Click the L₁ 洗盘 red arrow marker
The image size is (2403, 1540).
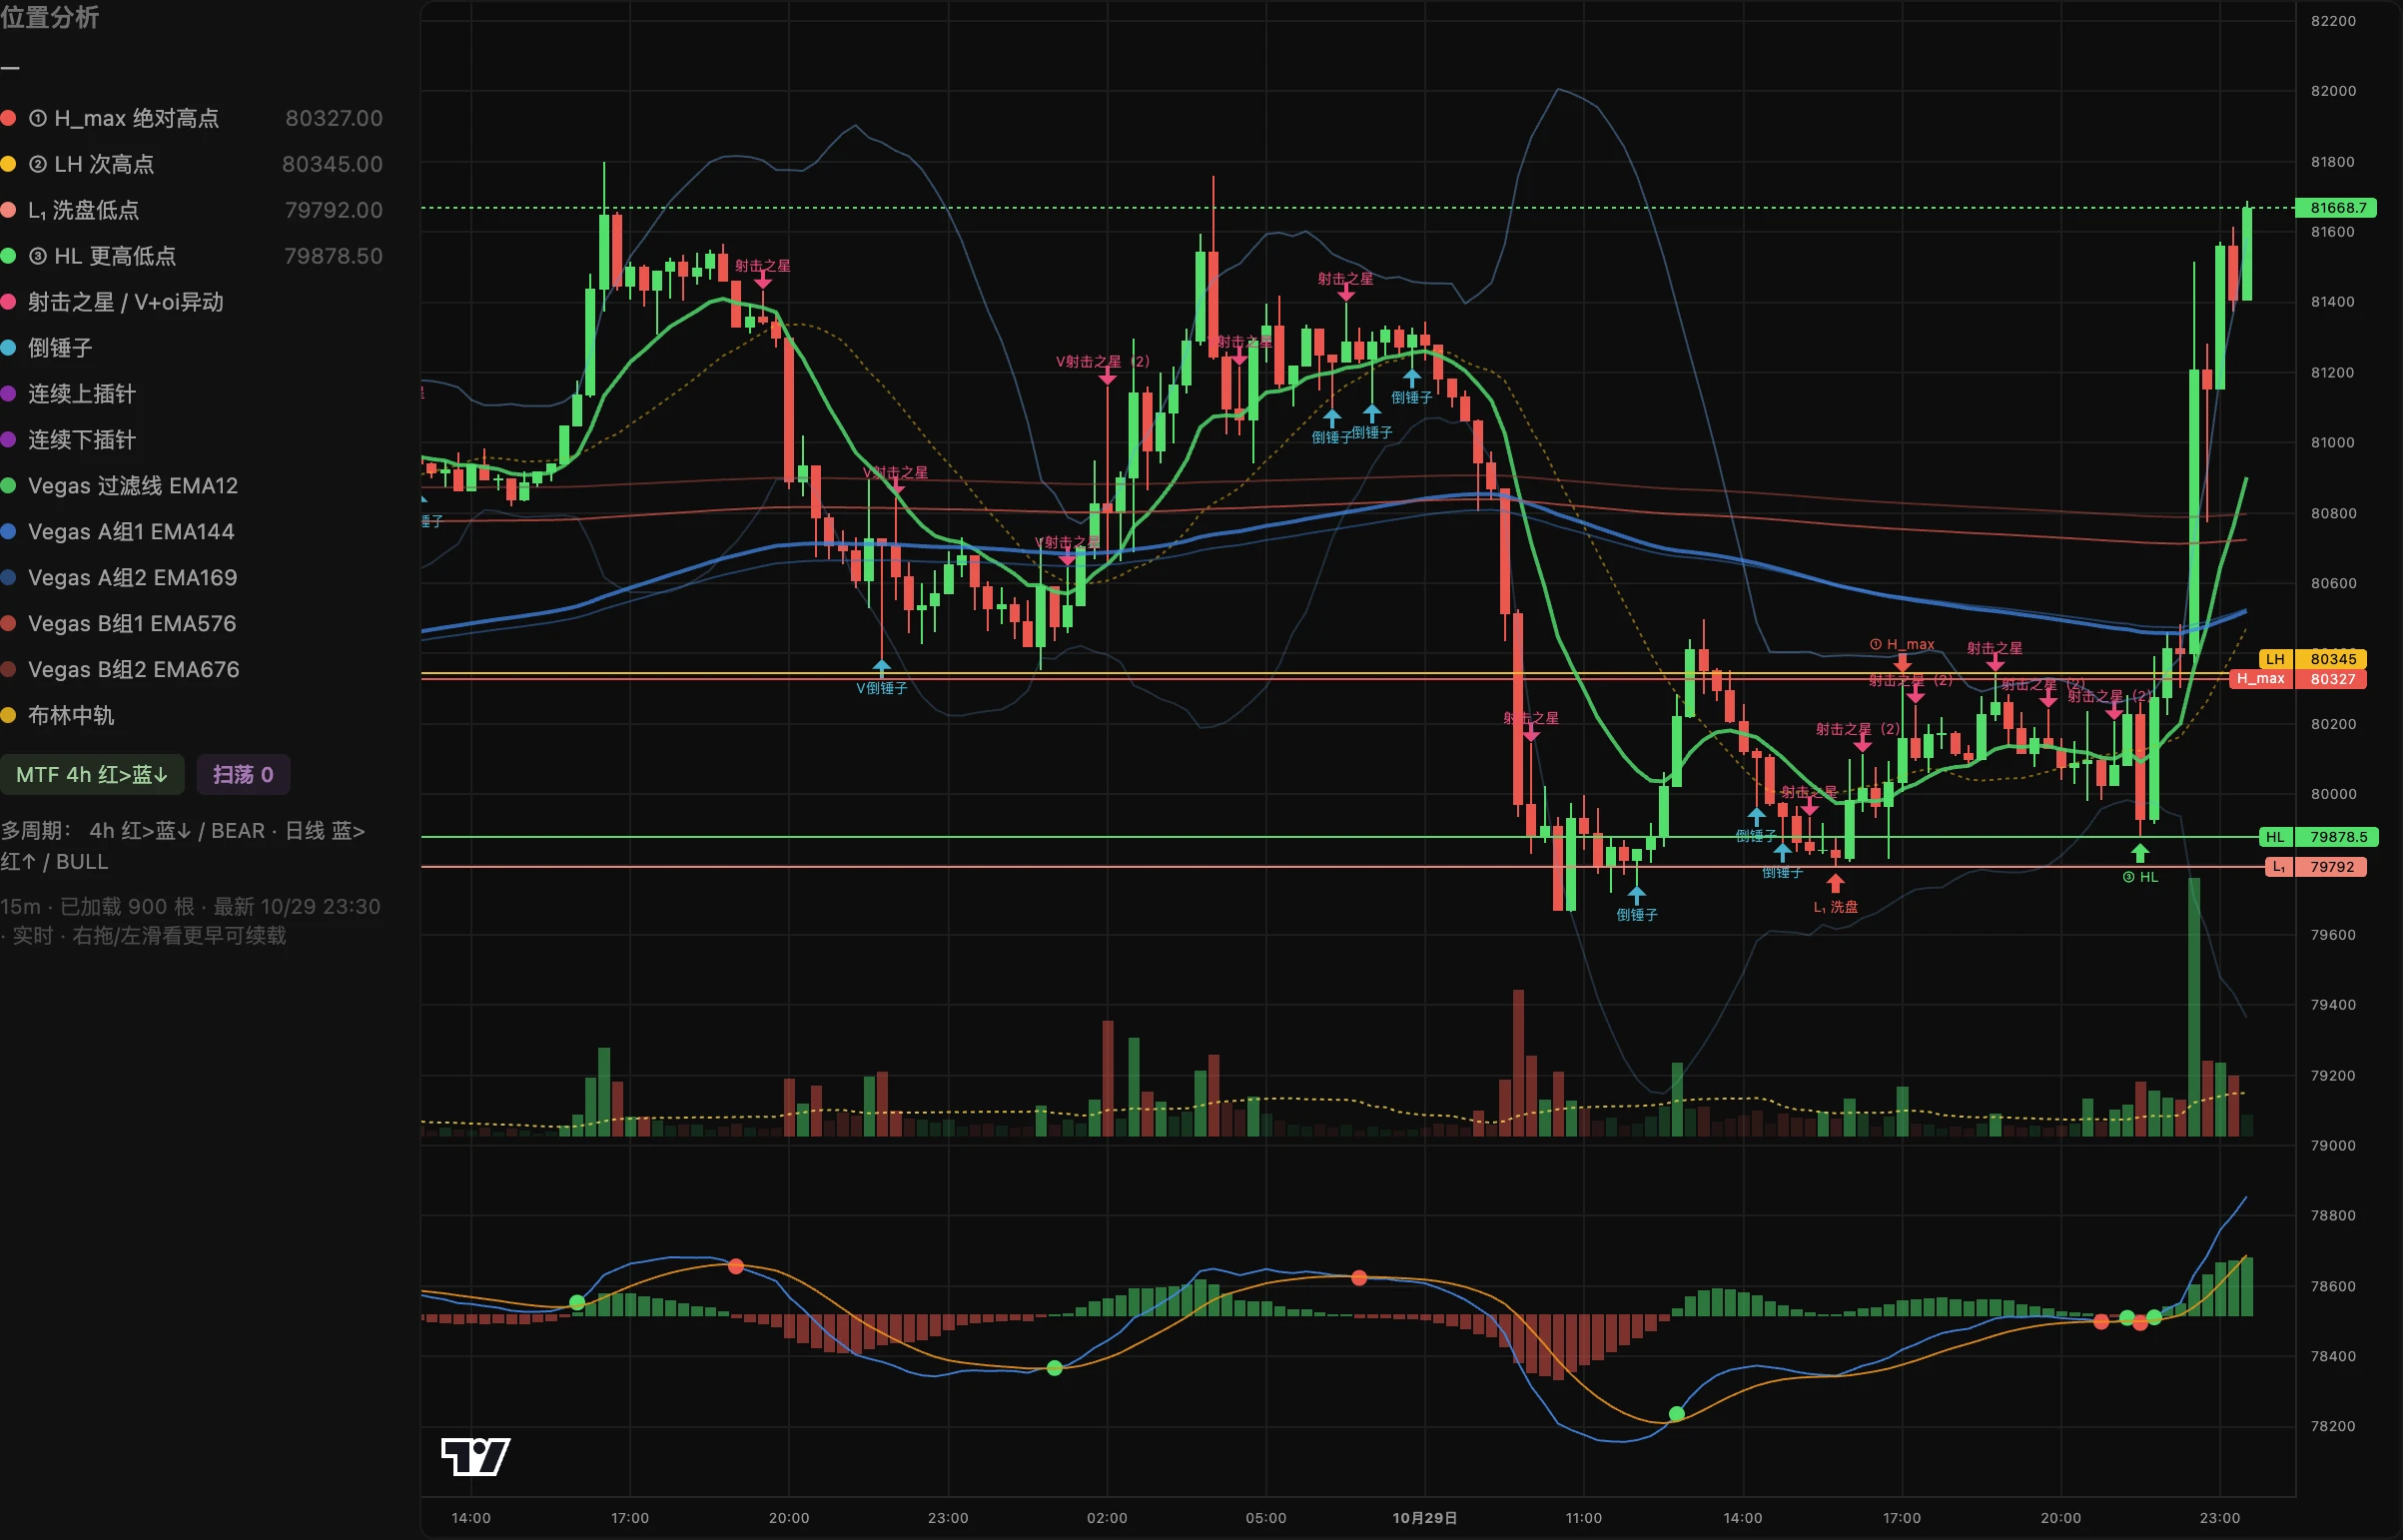click(1835, 884)
